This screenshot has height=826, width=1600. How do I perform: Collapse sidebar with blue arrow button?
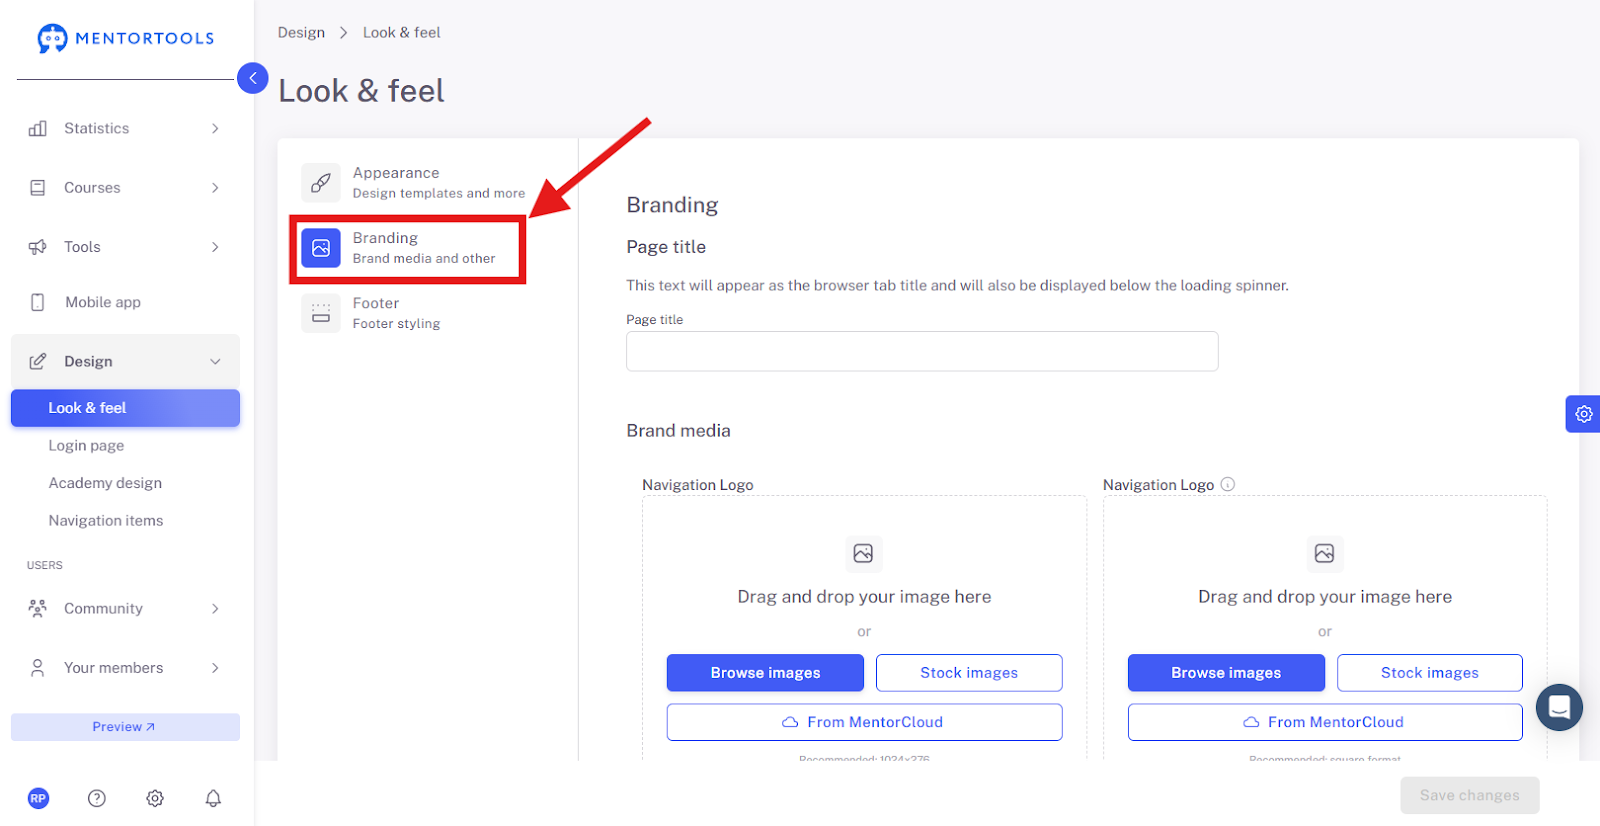click(253, 78)
